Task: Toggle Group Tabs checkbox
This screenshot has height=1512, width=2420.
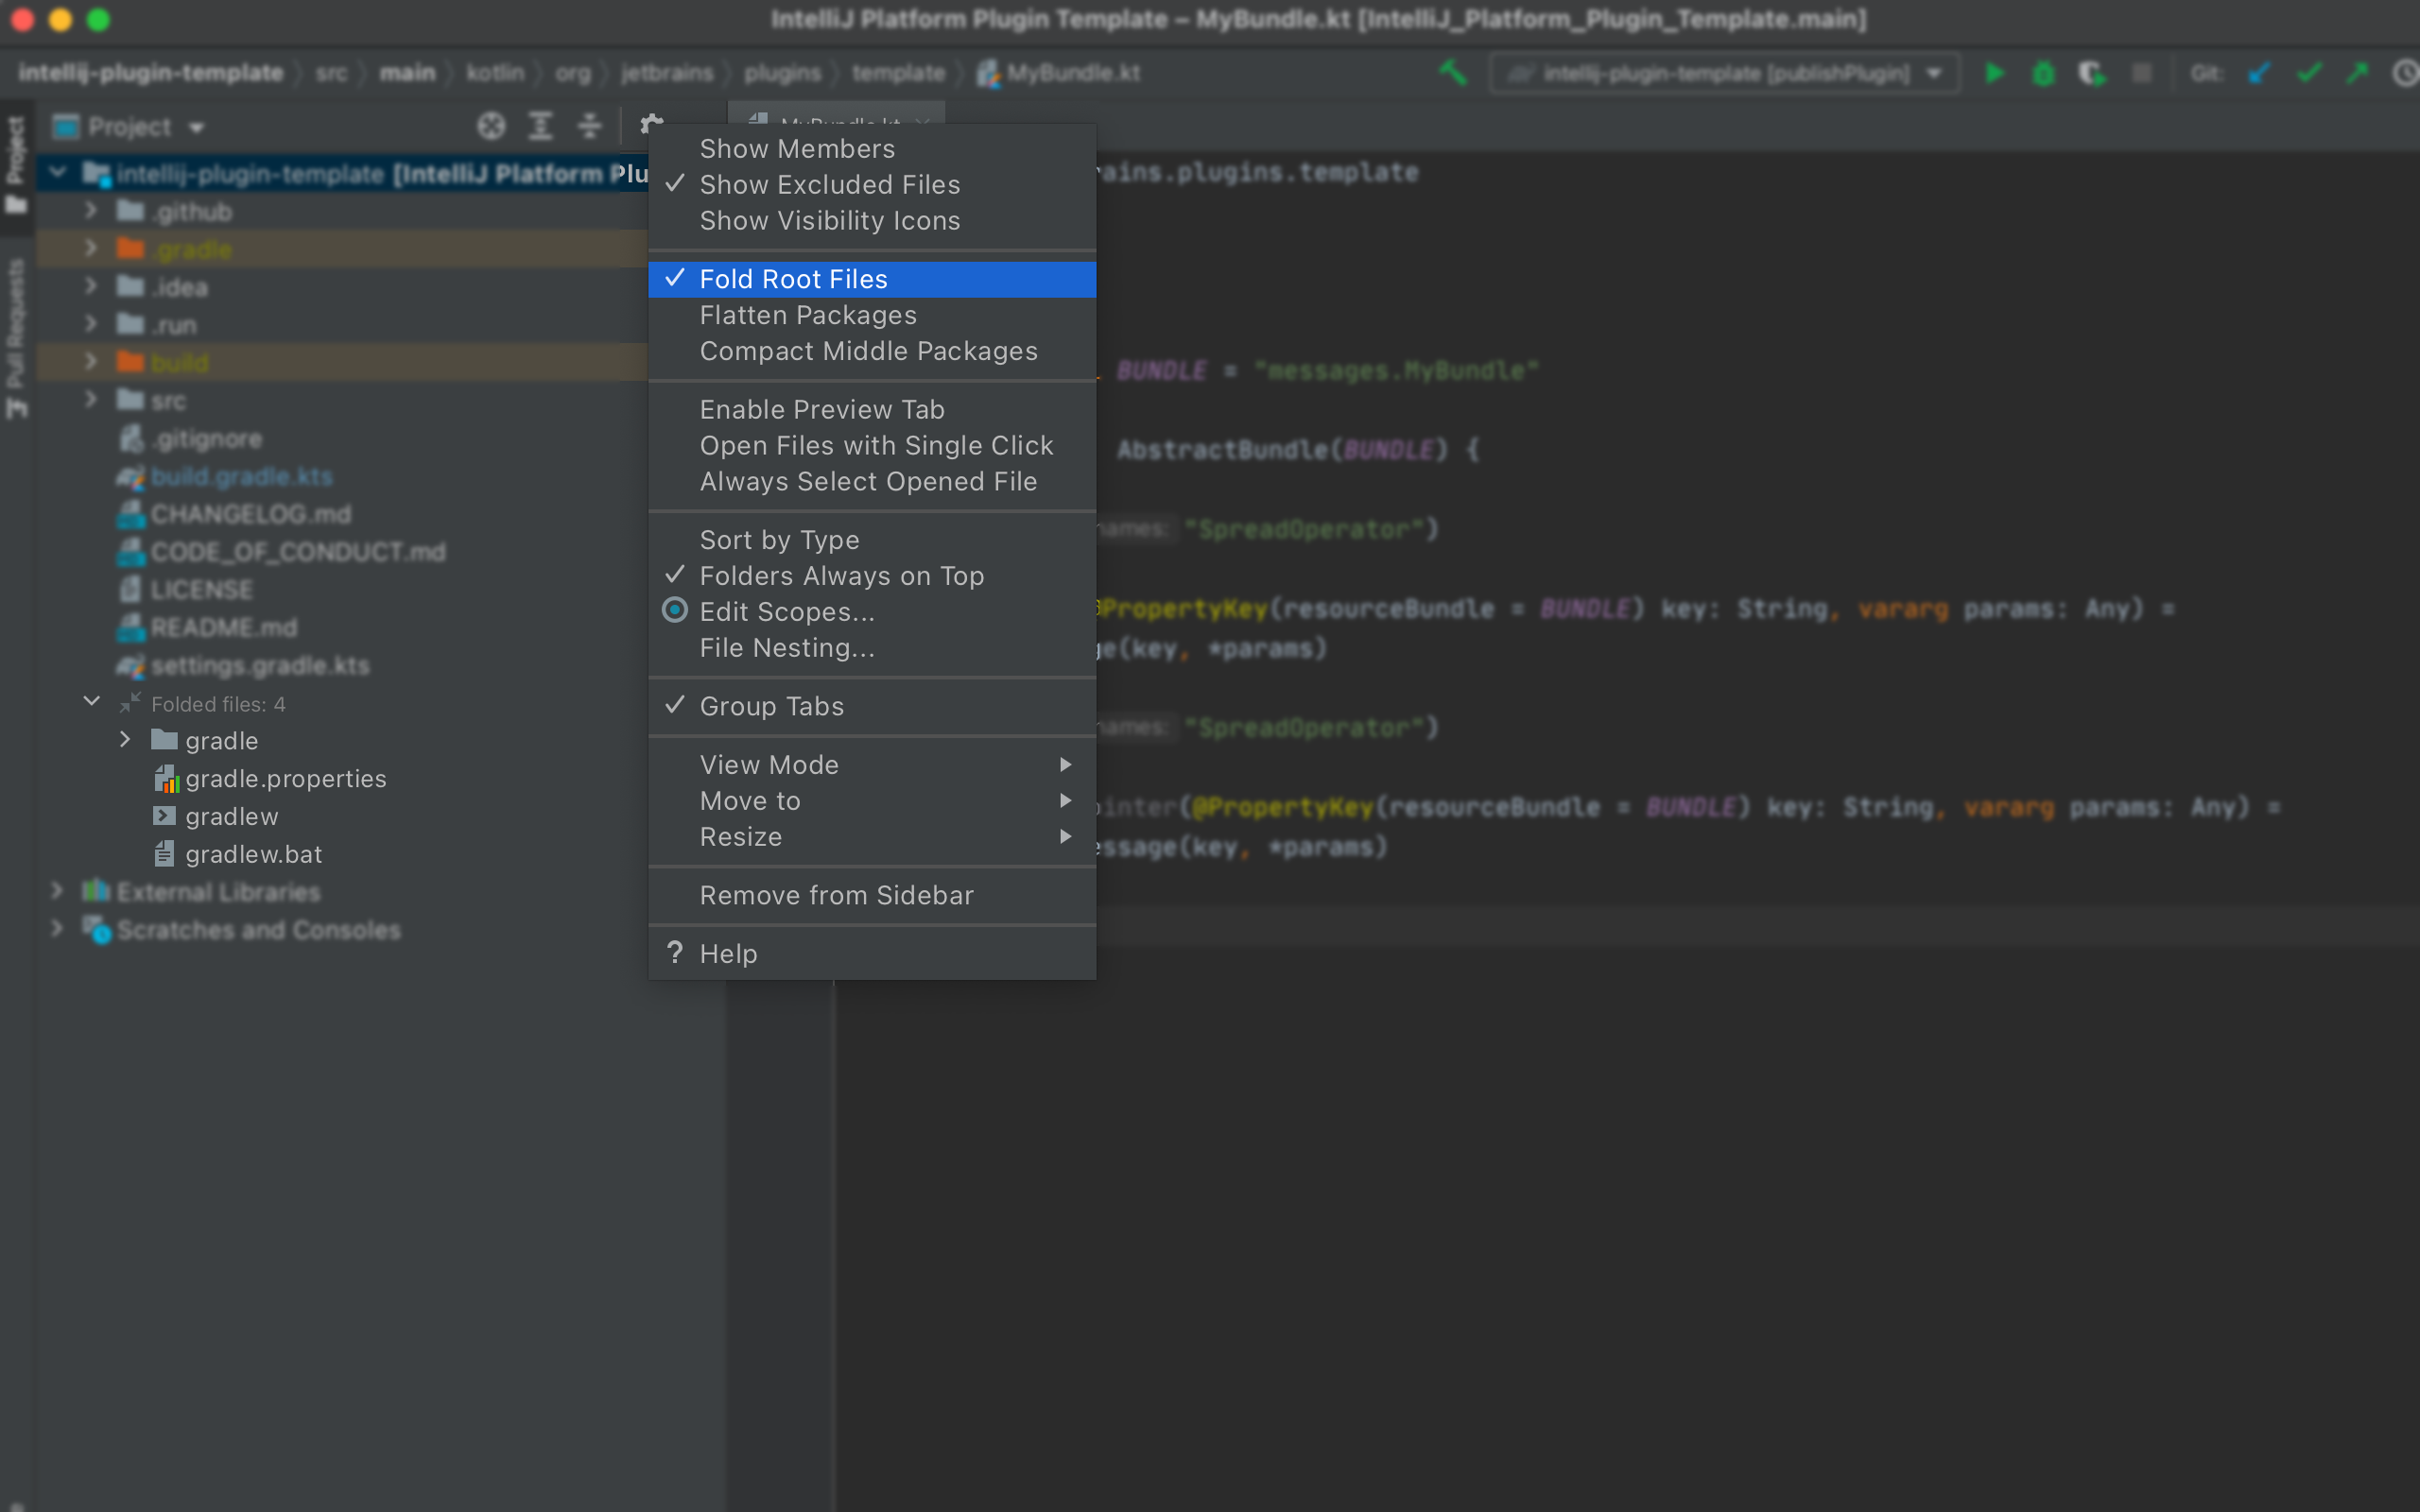Action: (771, 706)
